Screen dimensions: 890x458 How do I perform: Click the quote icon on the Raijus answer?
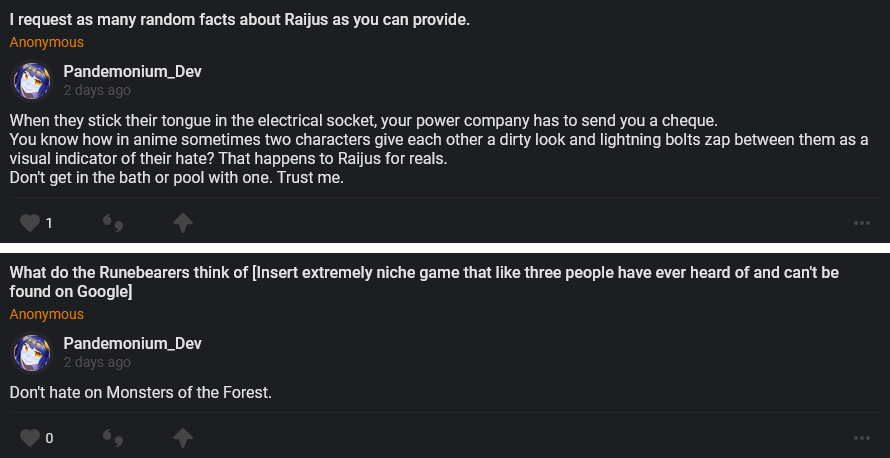113,223
